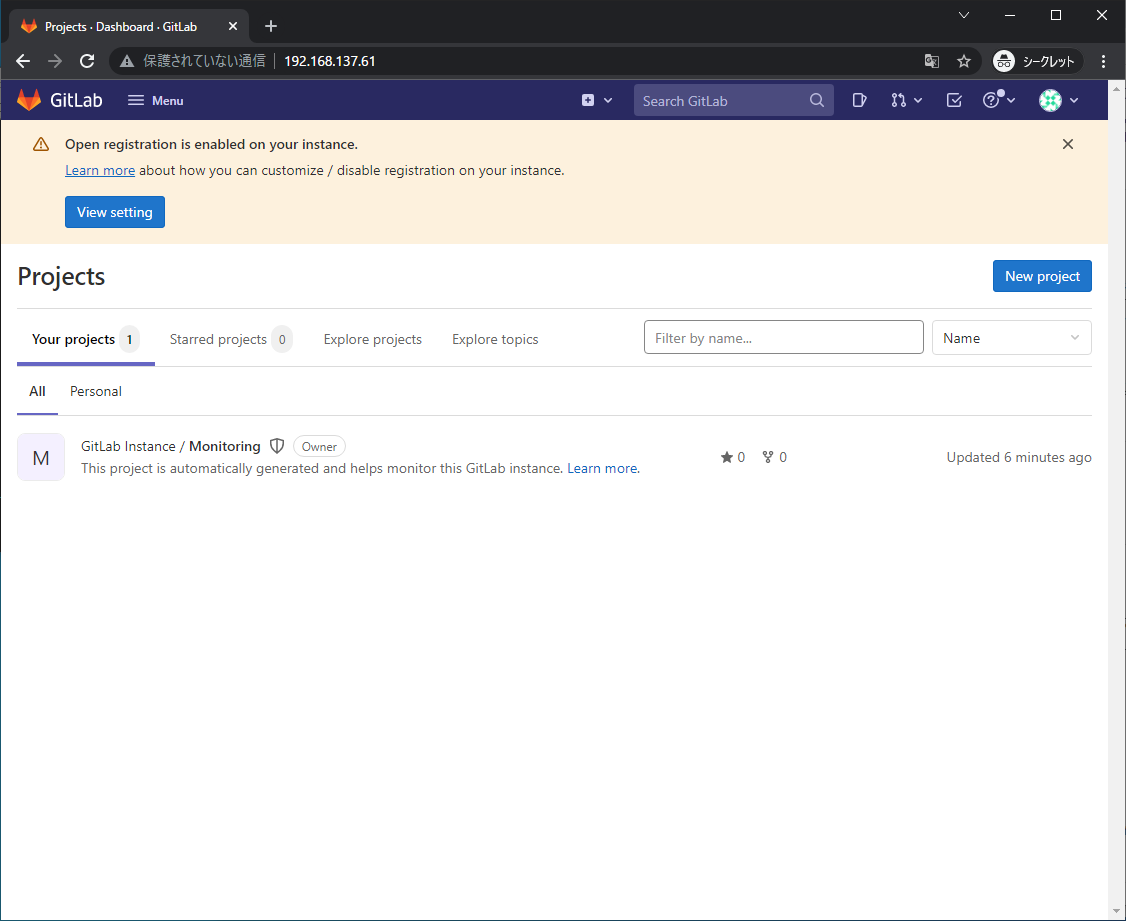1126x921 pixels.
Task: Click the Updated 6 minutes ago text
Action: point(1018,457)
